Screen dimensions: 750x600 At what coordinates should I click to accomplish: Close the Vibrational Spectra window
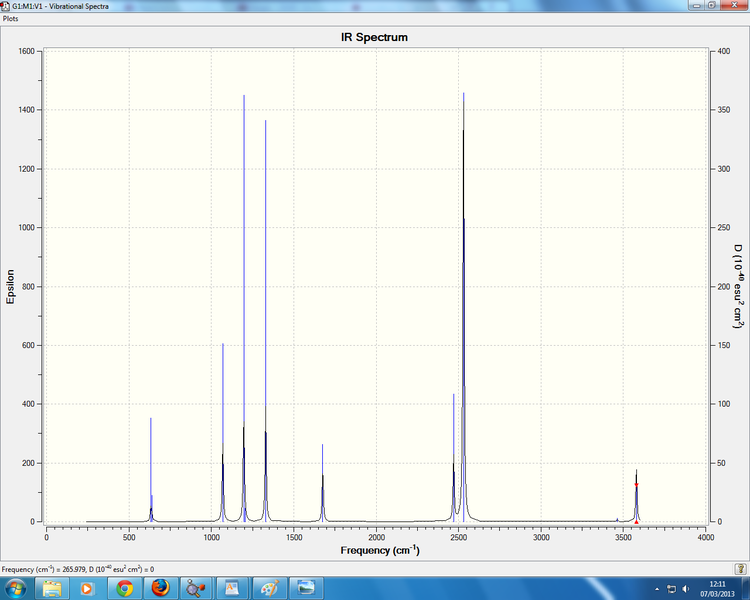[x=734, y=5]
